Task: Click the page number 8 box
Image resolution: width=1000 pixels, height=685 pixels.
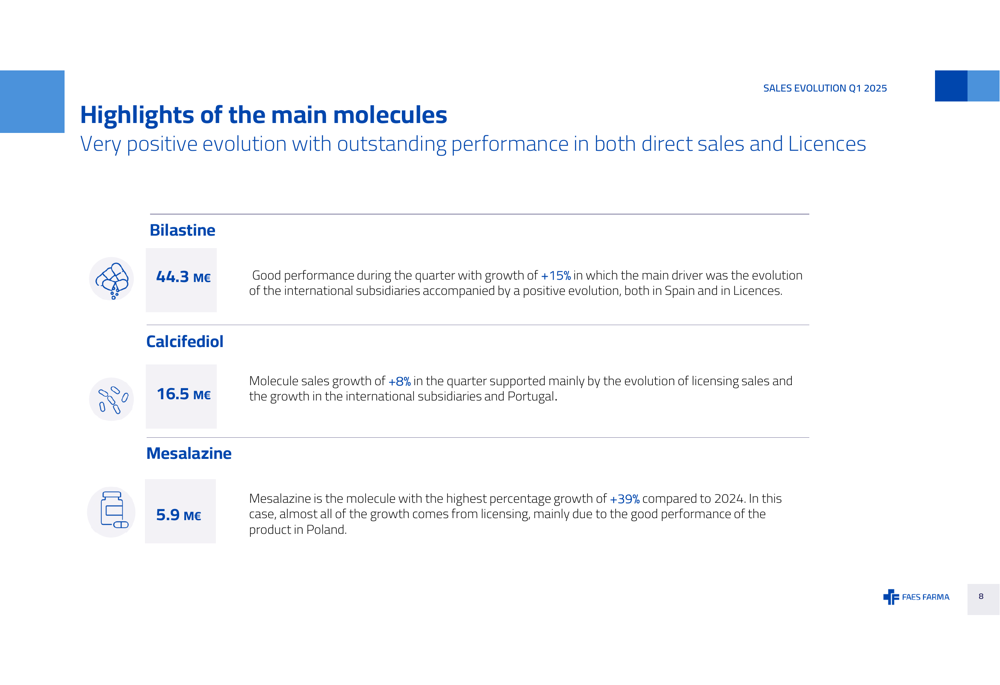Action: pos(983,599)
